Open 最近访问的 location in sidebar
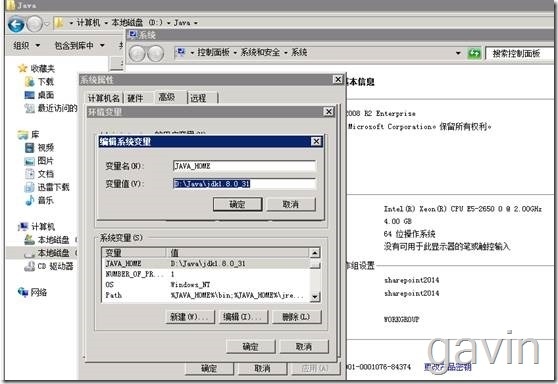The height and width of the screenshot is (384, 558). [x=51, y=108]
